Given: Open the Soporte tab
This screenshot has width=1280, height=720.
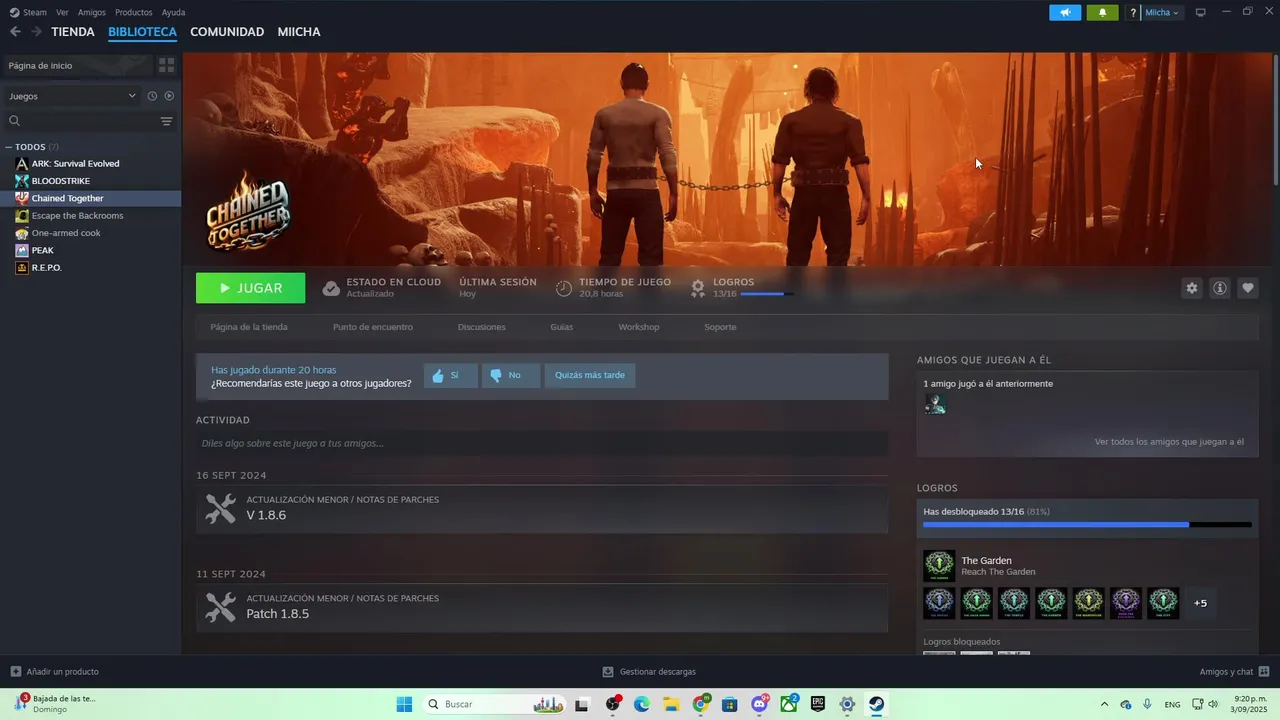Looking at the screenshot, I should [720, 327].
